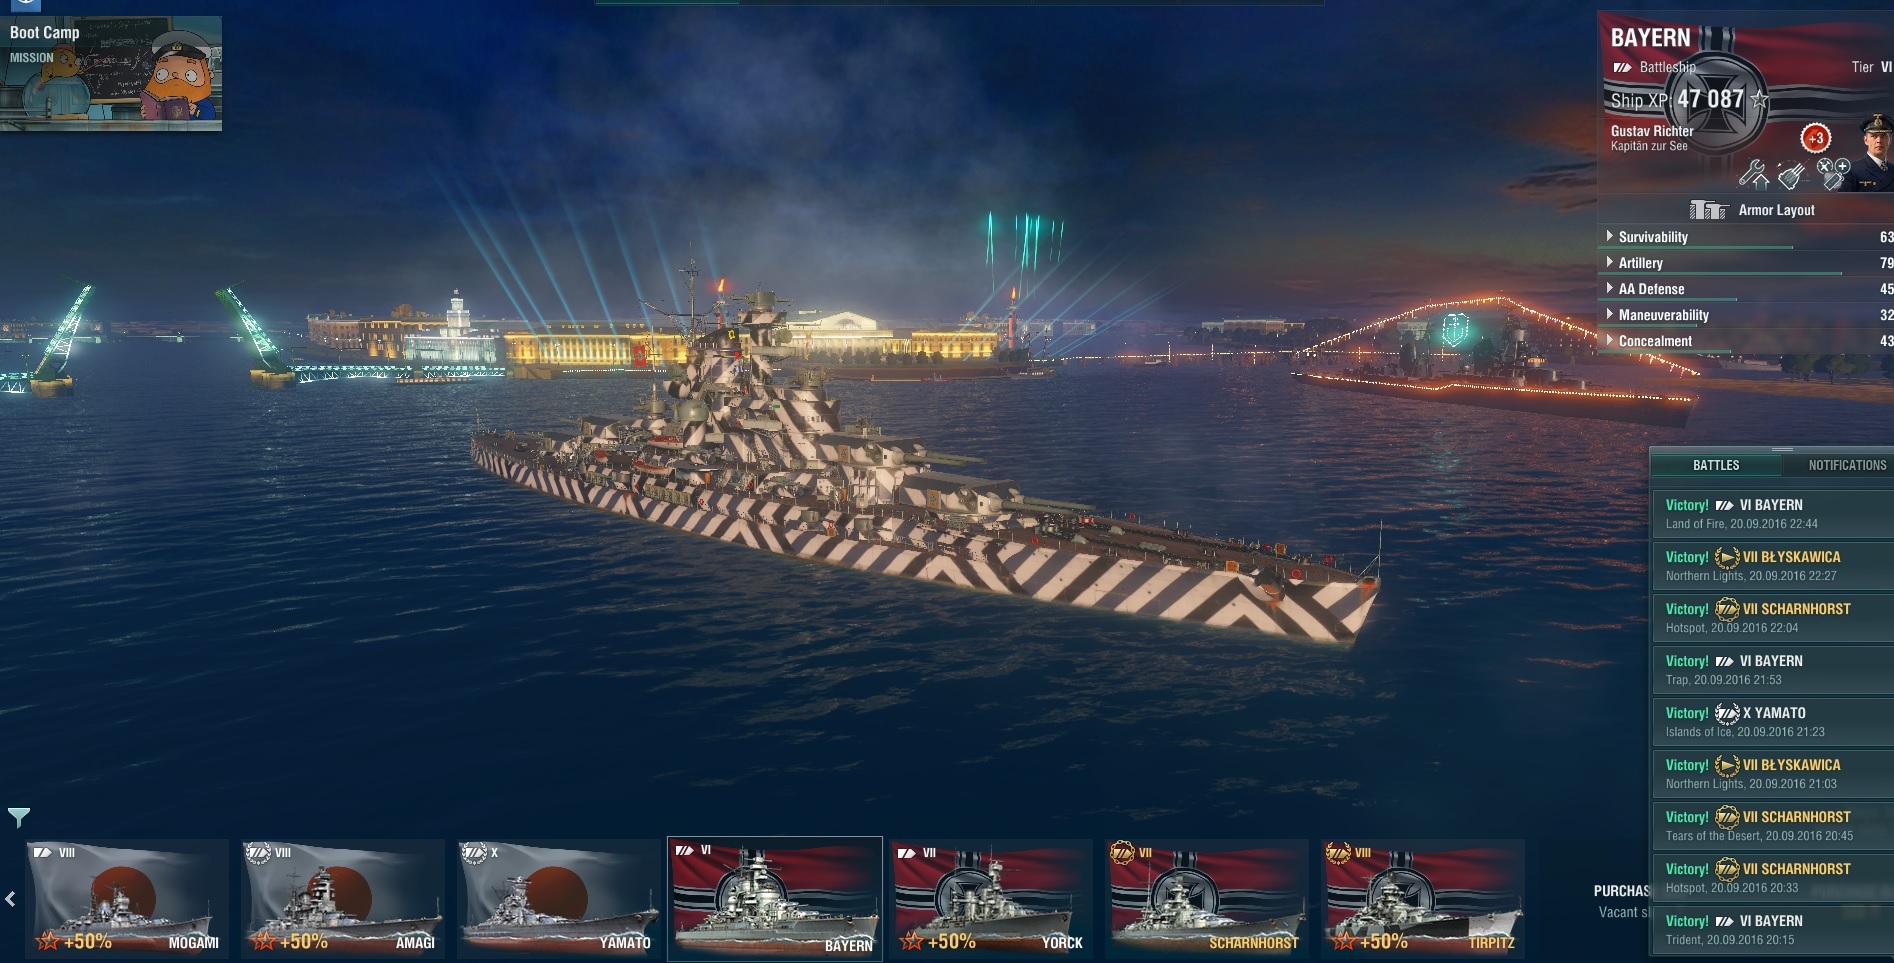
Task: Open the Boot Camp mission banner
Action: point(111,73)
